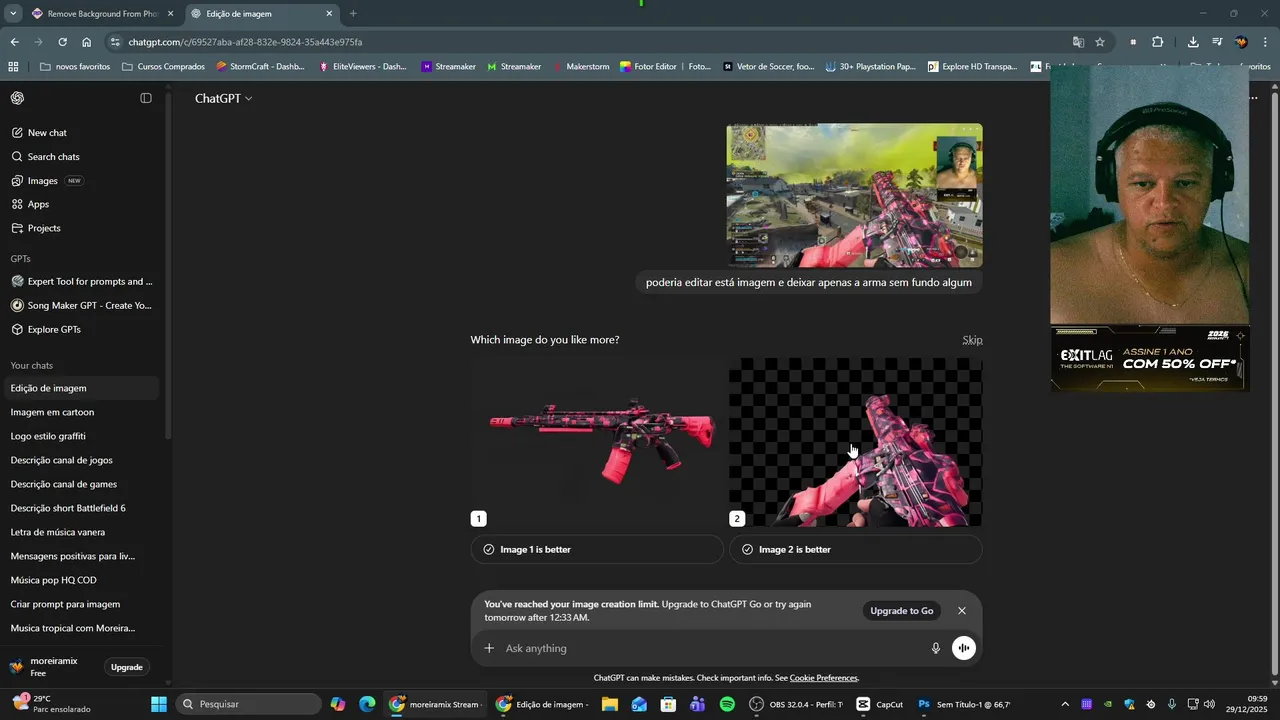Click the sidebar Upgrade button

(127, 667)
